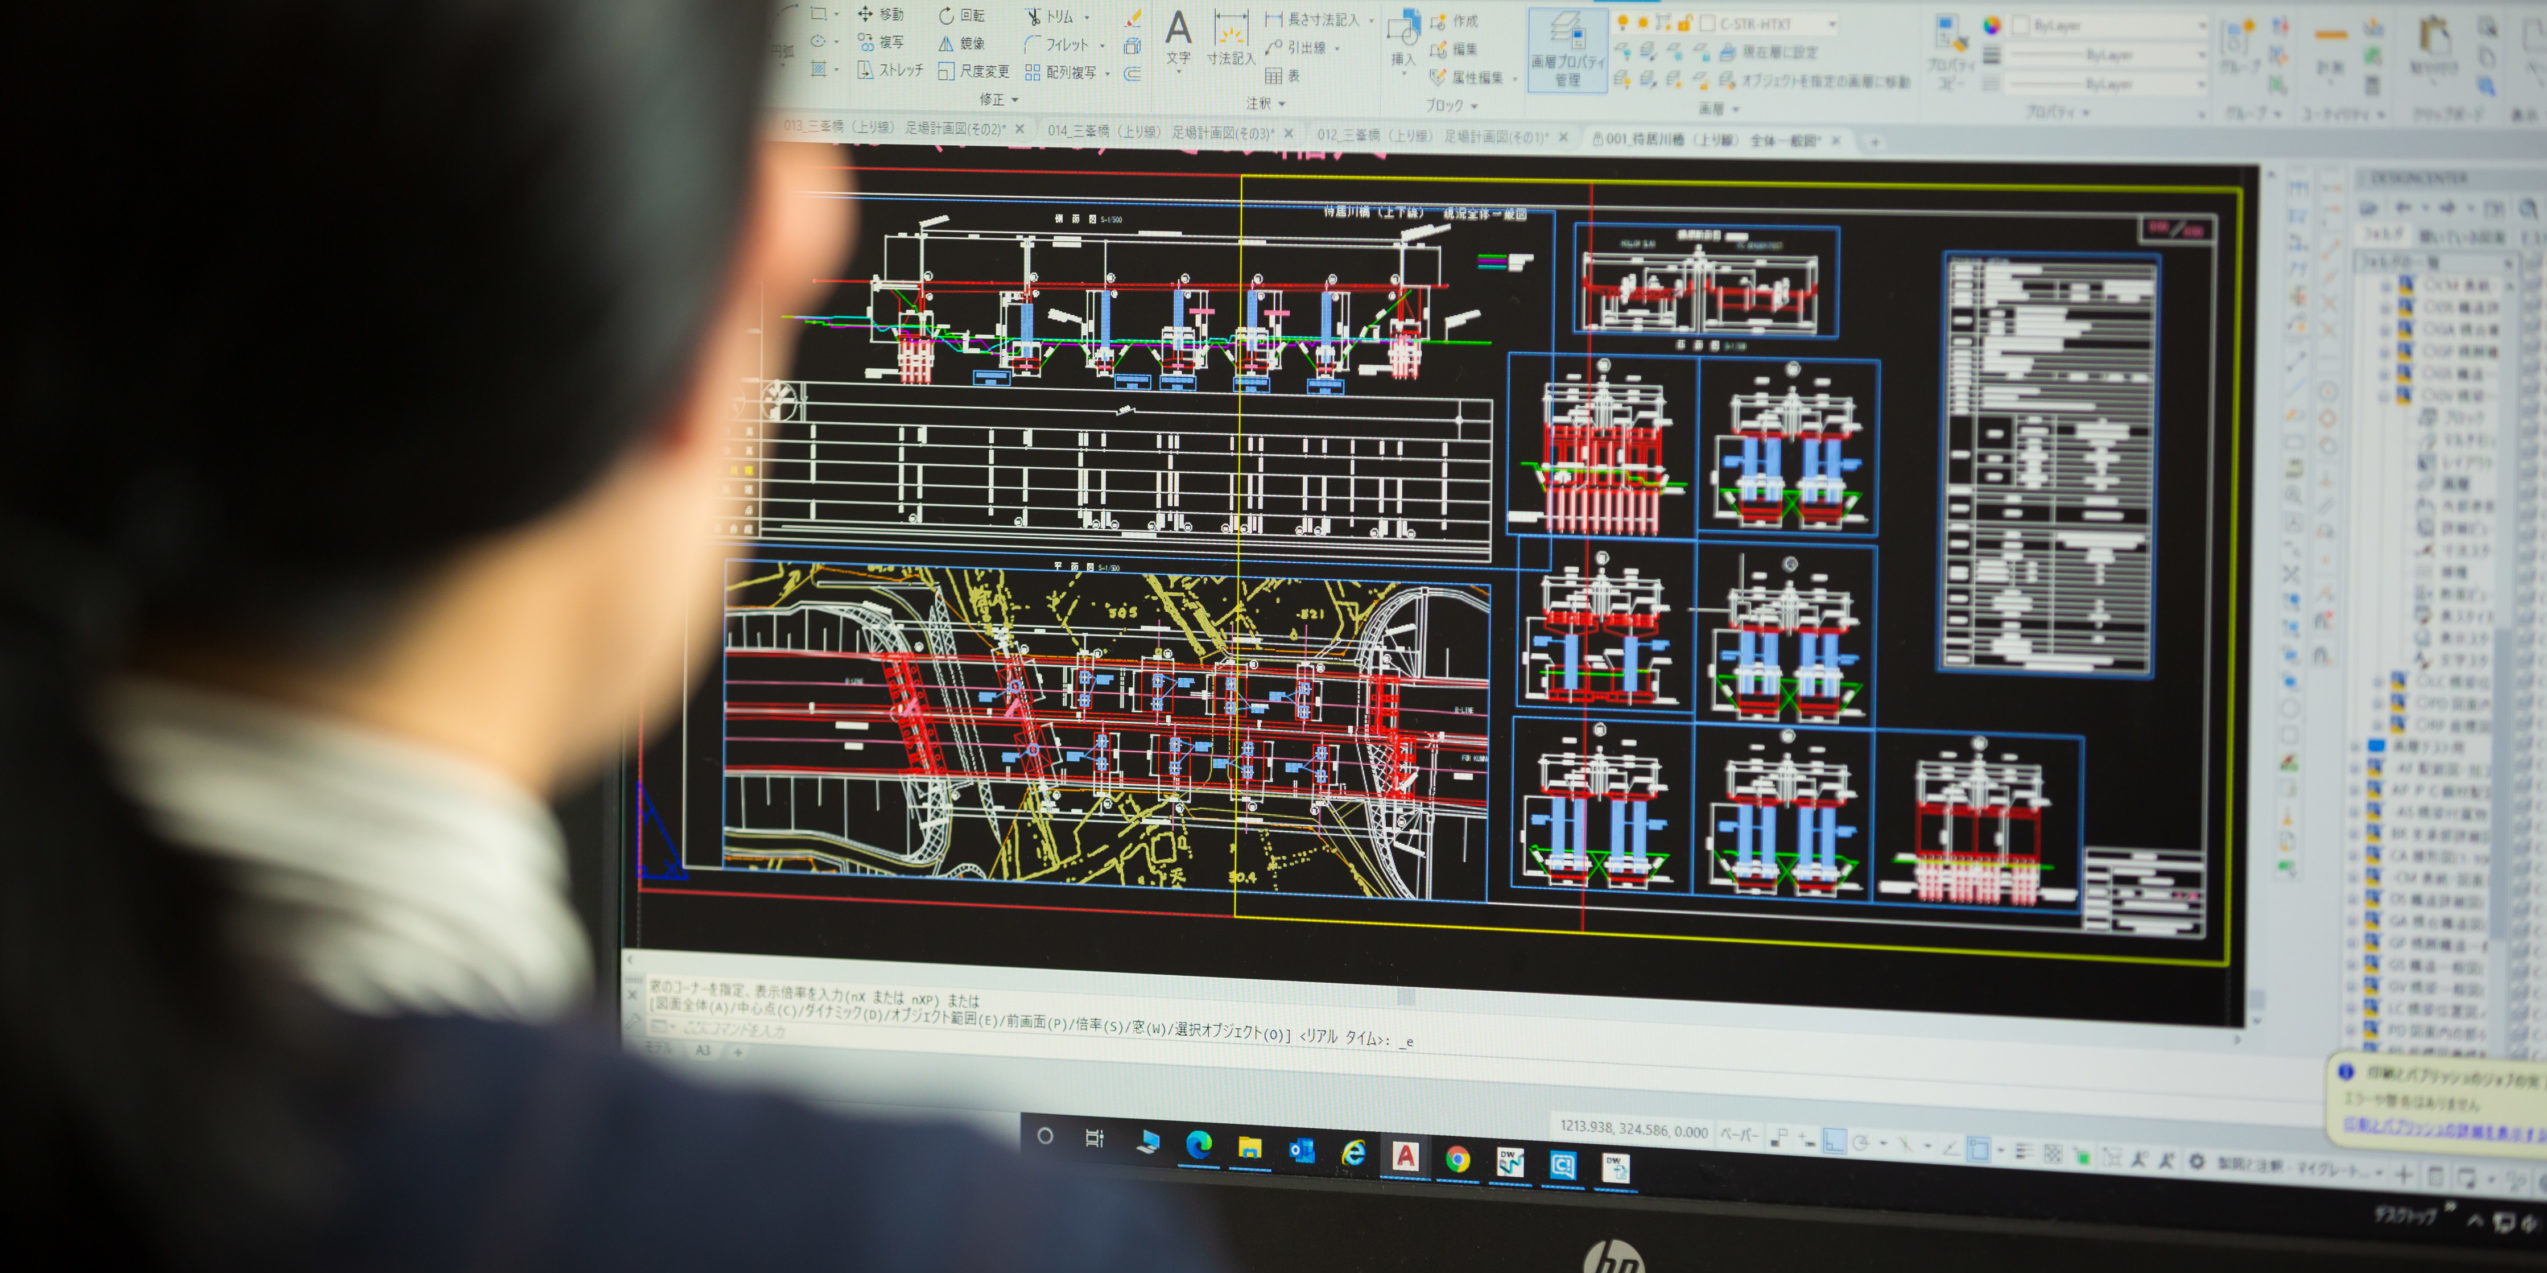2547x1273 pixels.
Task: Toggle object snap in status bar
Action: (x=1978, y=1150)
